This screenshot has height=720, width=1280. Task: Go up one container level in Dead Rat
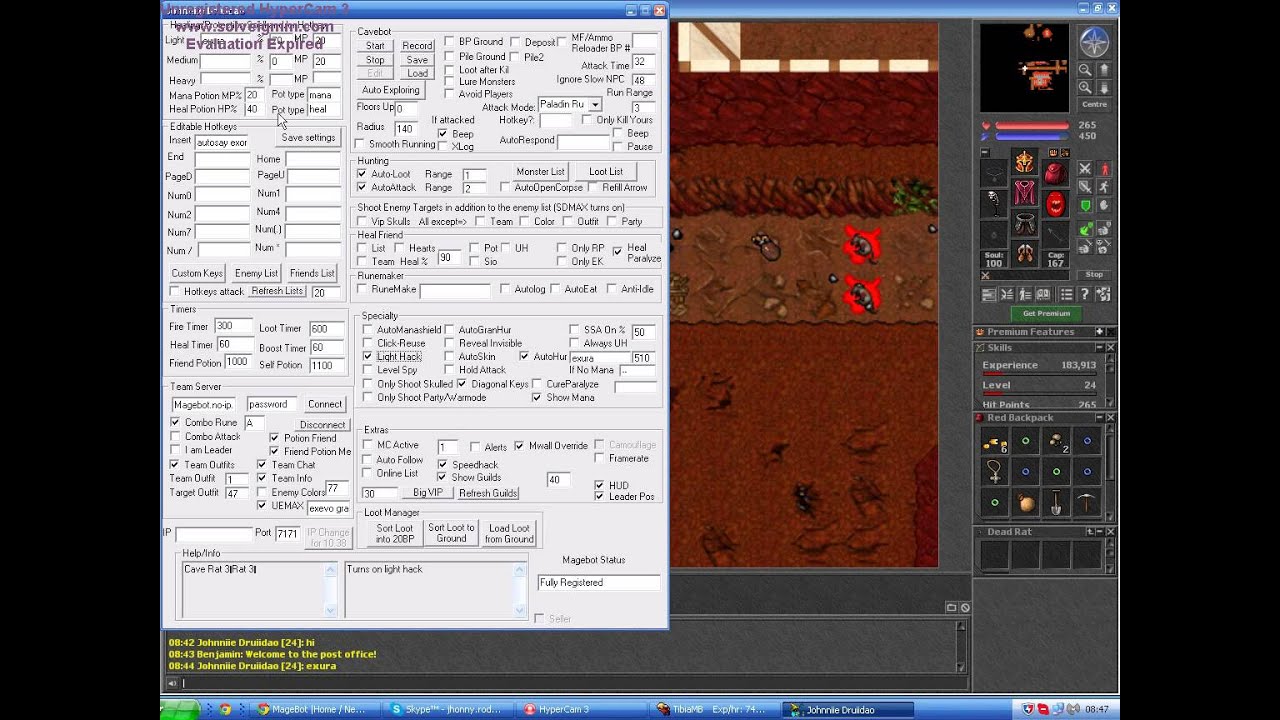(x=1089, y=531)
